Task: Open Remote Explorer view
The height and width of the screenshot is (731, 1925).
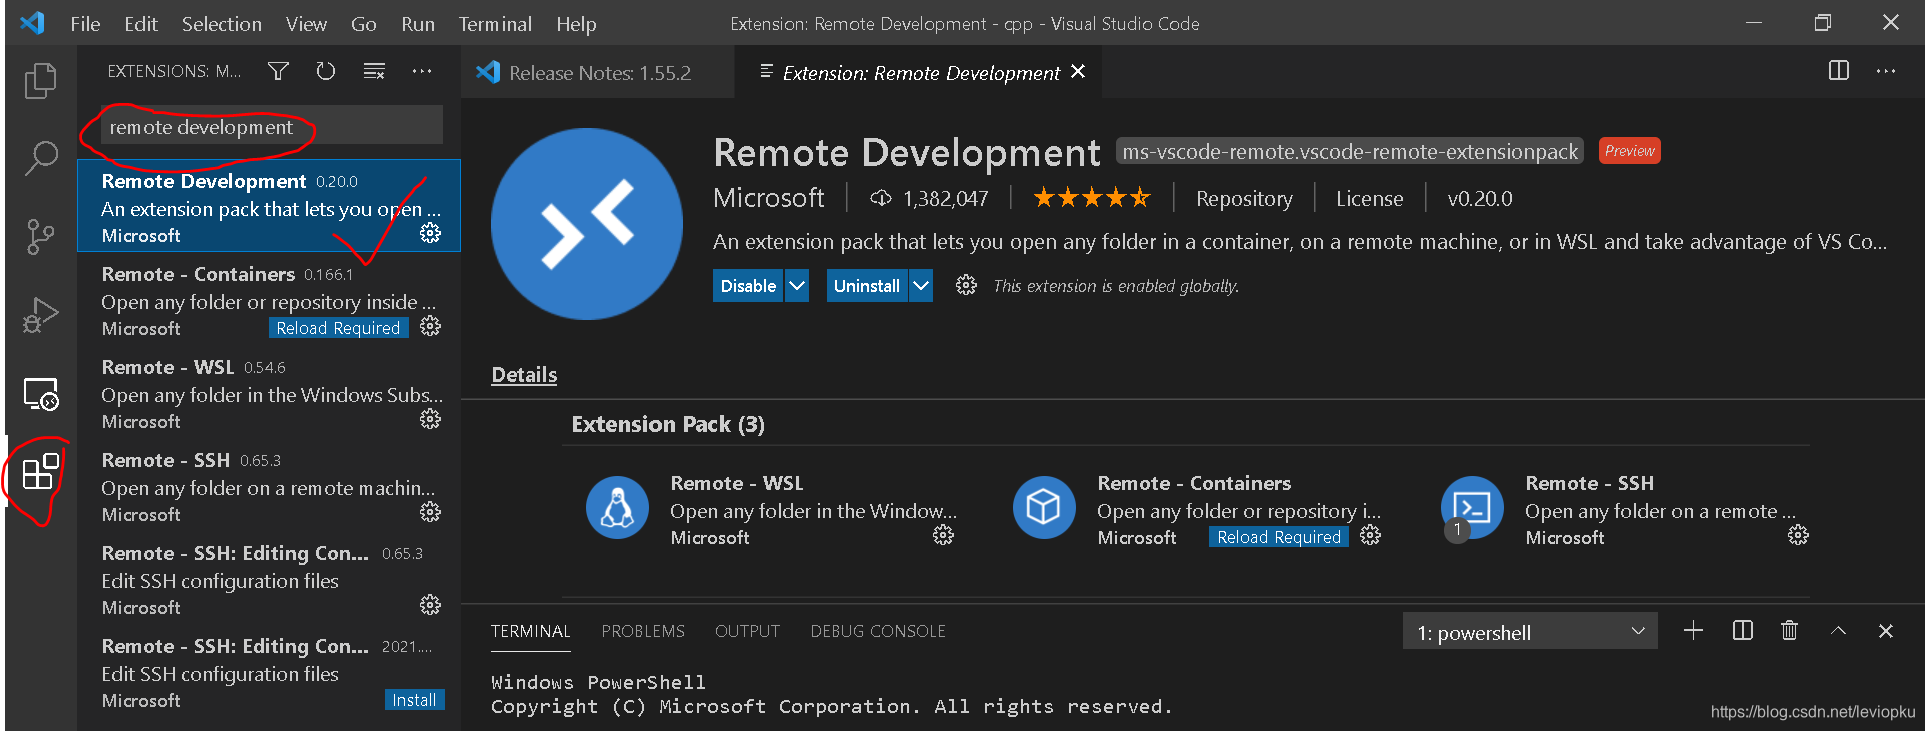Action: pos(41,394)
